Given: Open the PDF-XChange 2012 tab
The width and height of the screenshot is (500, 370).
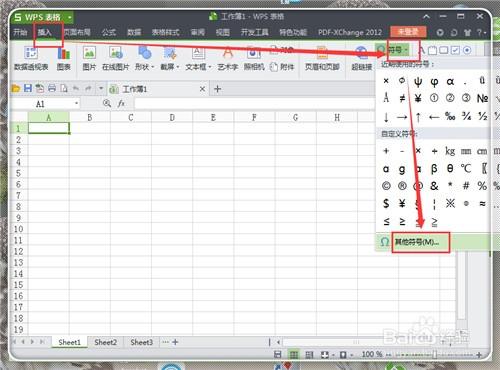Looking at the screenshot, I should click(x=350, y=32).
